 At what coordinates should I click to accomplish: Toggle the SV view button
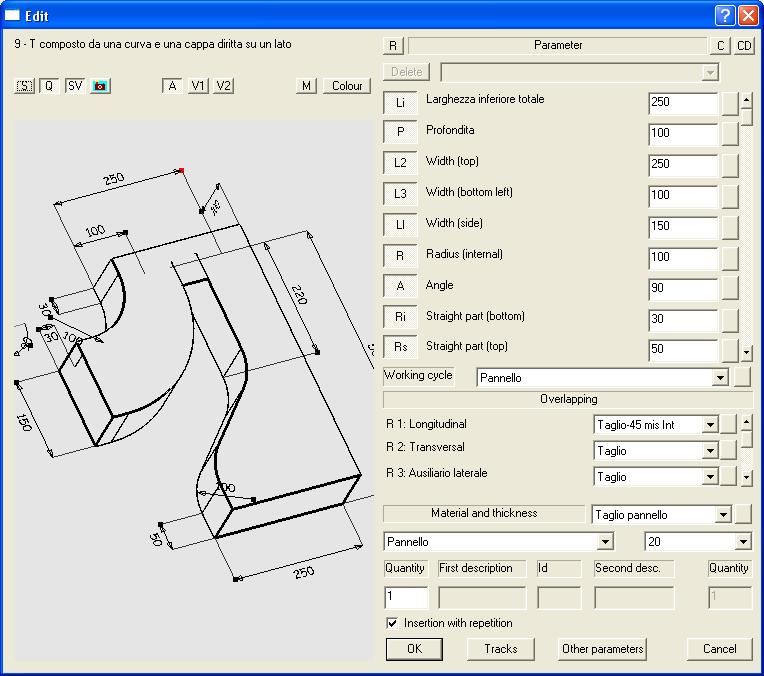(75, 86)
